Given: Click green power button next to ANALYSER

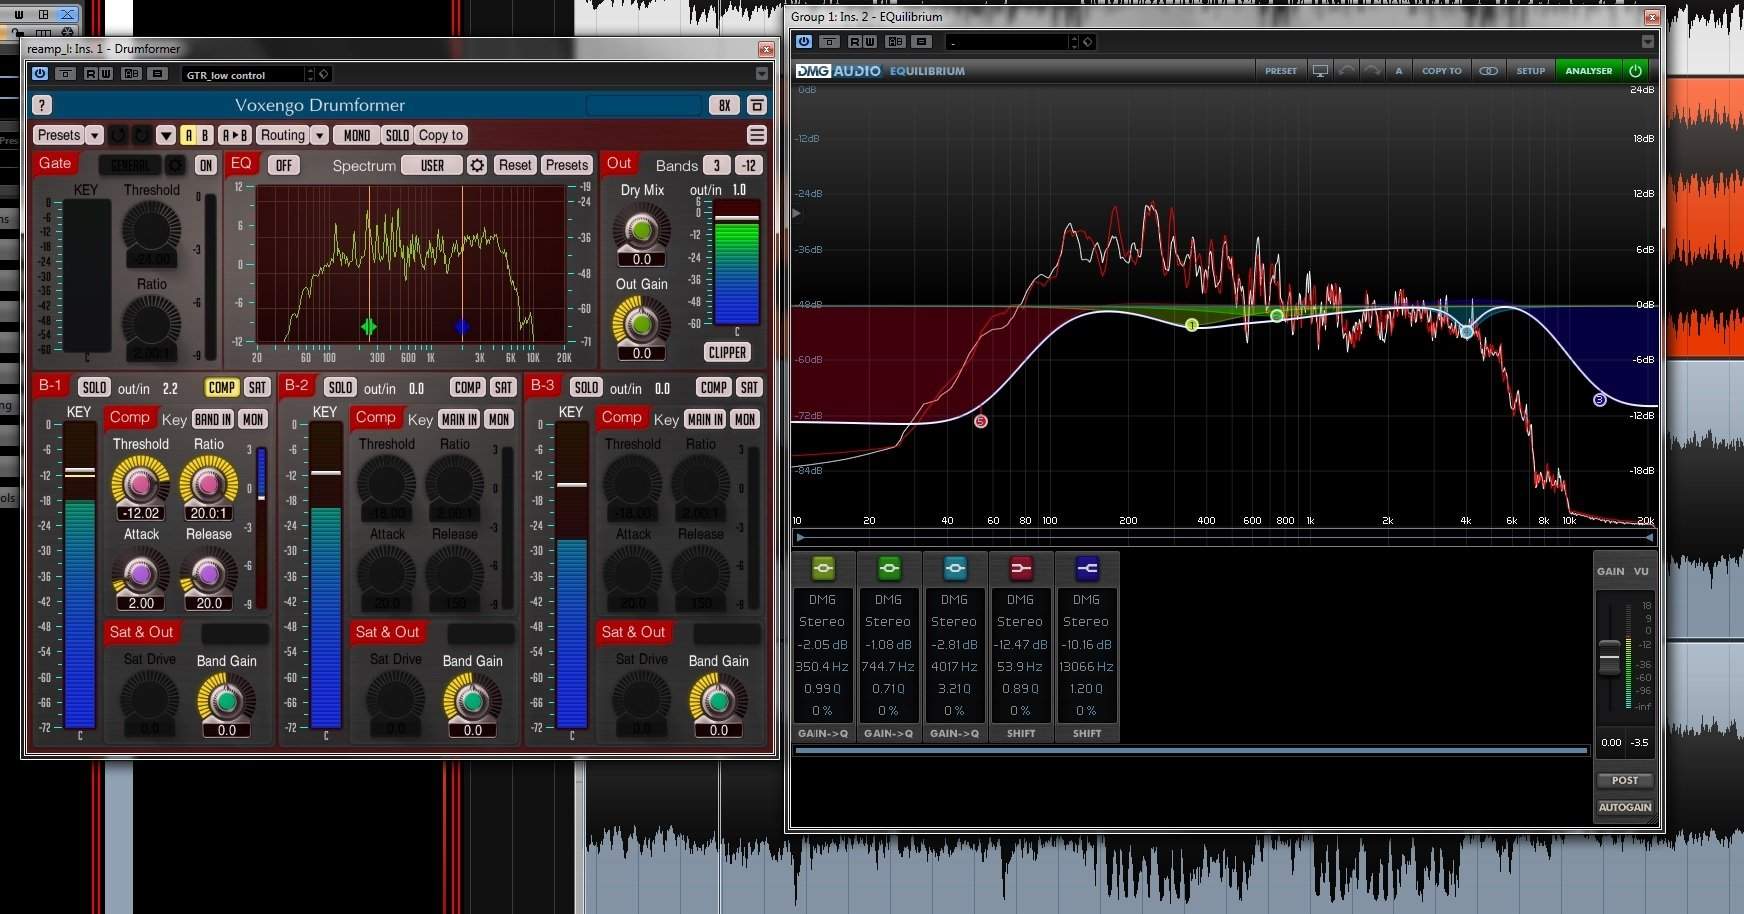Looking at the screenshot, I should [1635, 70].
